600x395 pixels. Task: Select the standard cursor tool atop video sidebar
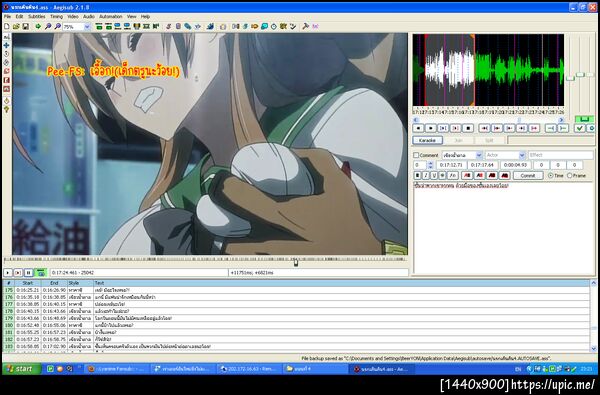[7, 37]
